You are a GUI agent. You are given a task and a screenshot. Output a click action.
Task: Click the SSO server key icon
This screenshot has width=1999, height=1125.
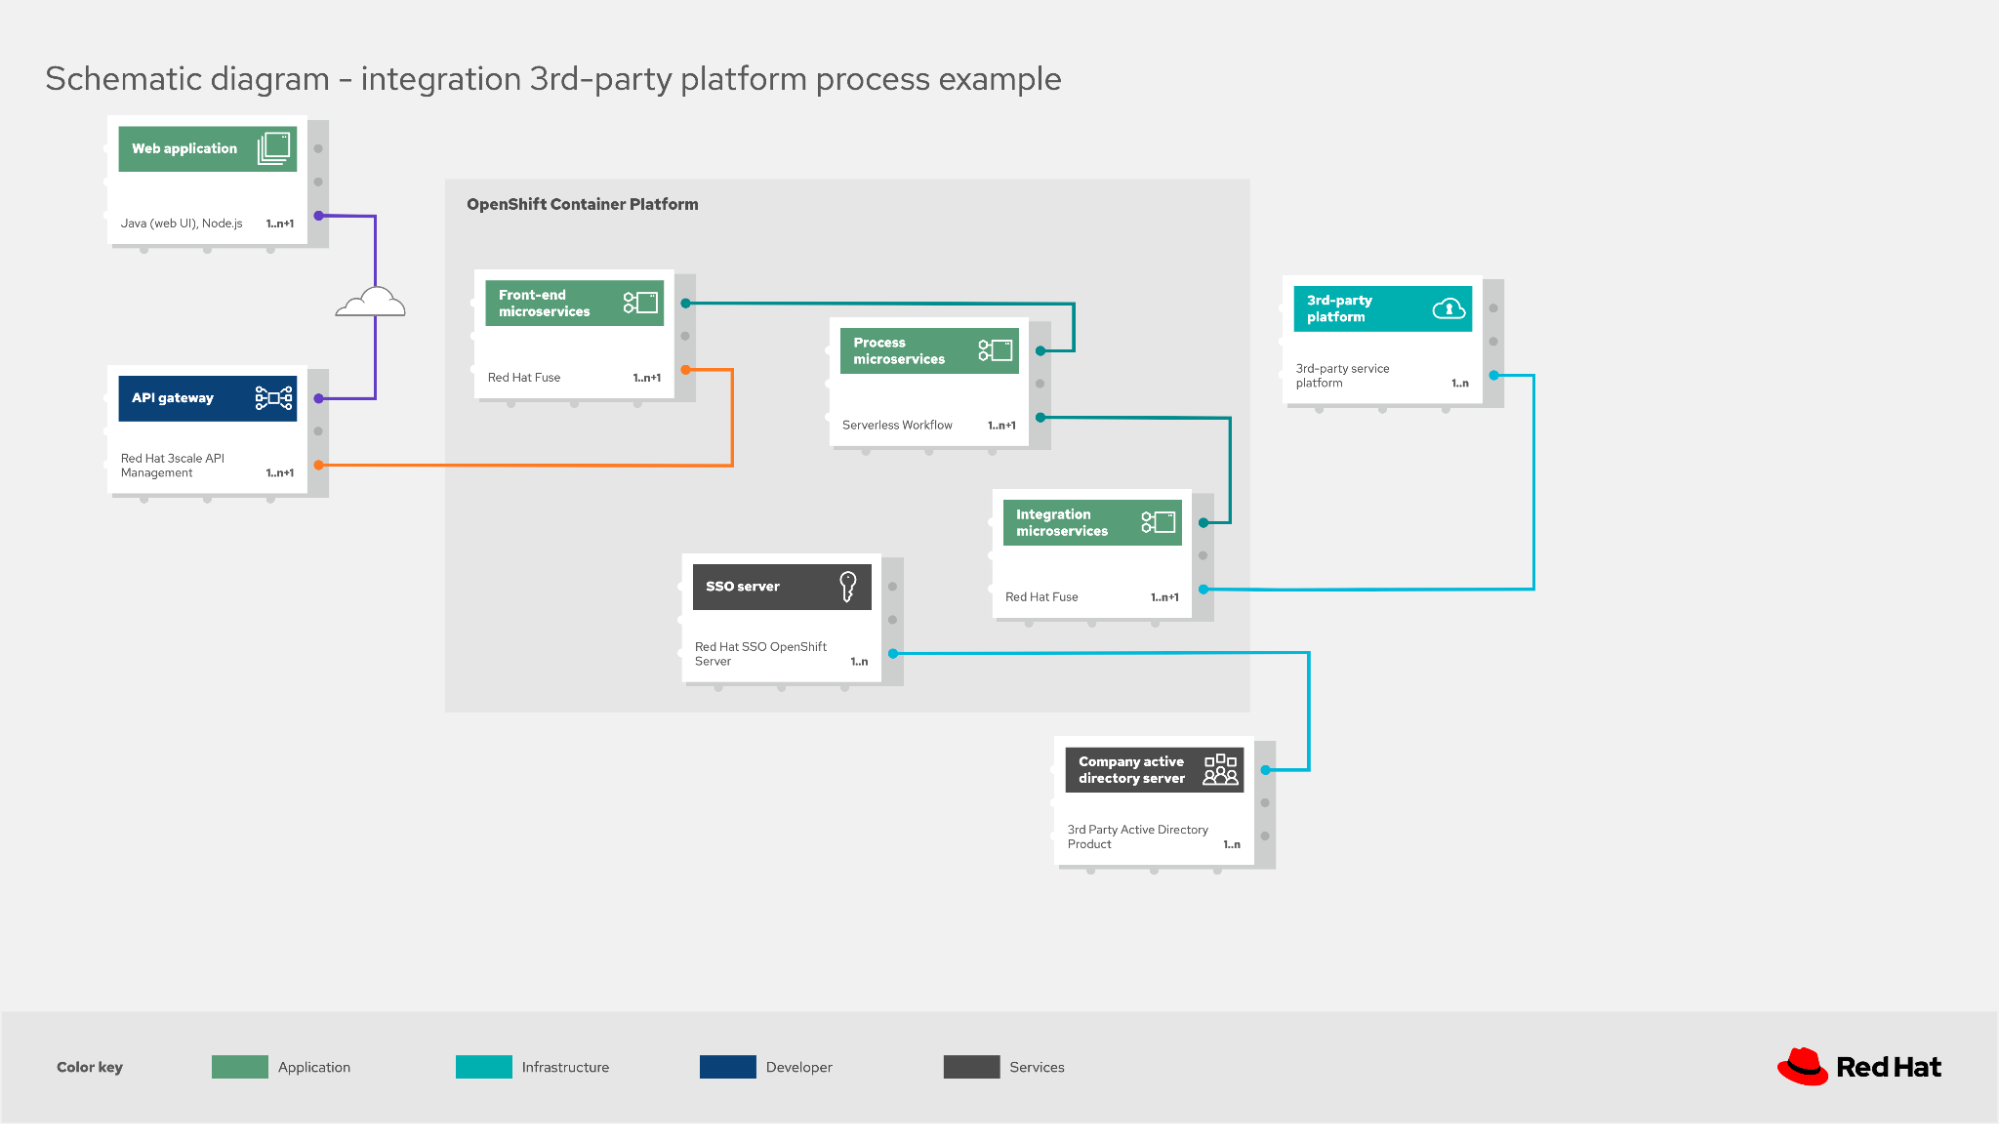847,586
